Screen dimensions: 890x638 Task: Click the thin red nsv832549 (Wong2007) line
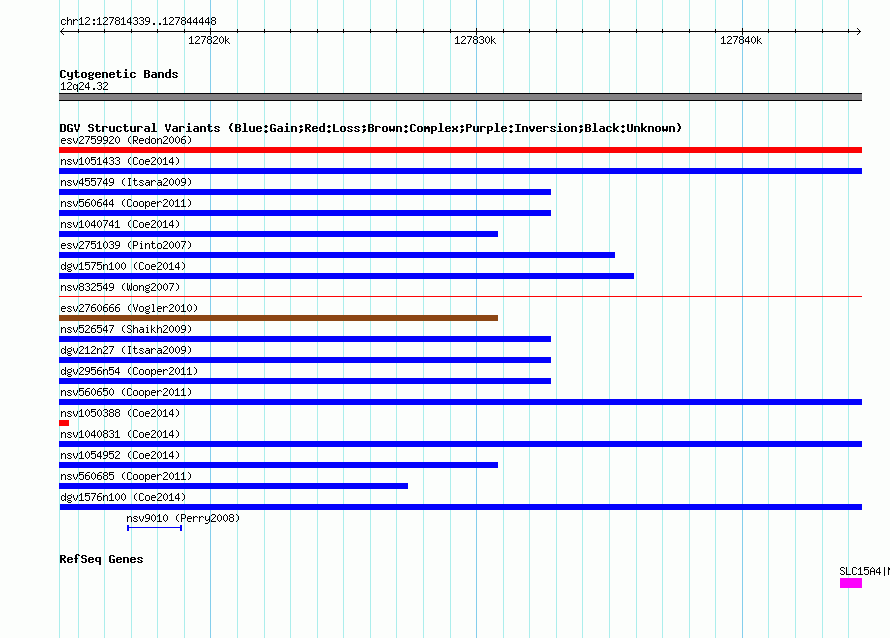[x=460, y=296]
